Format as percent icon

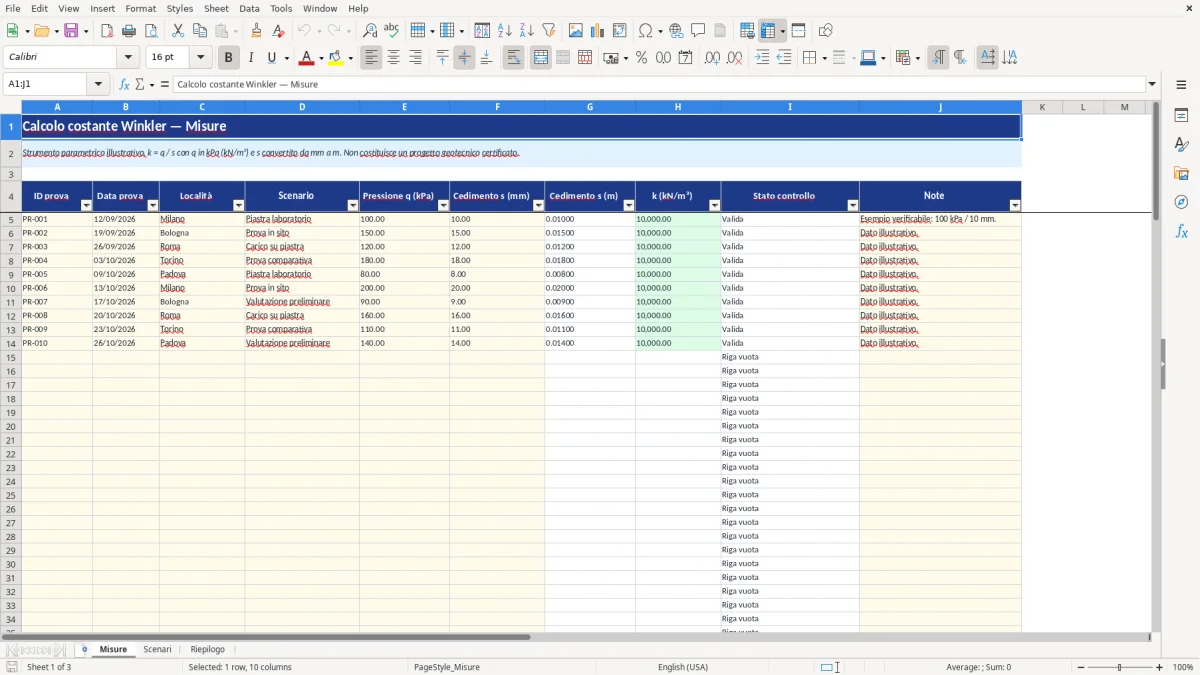pos(642,58)
